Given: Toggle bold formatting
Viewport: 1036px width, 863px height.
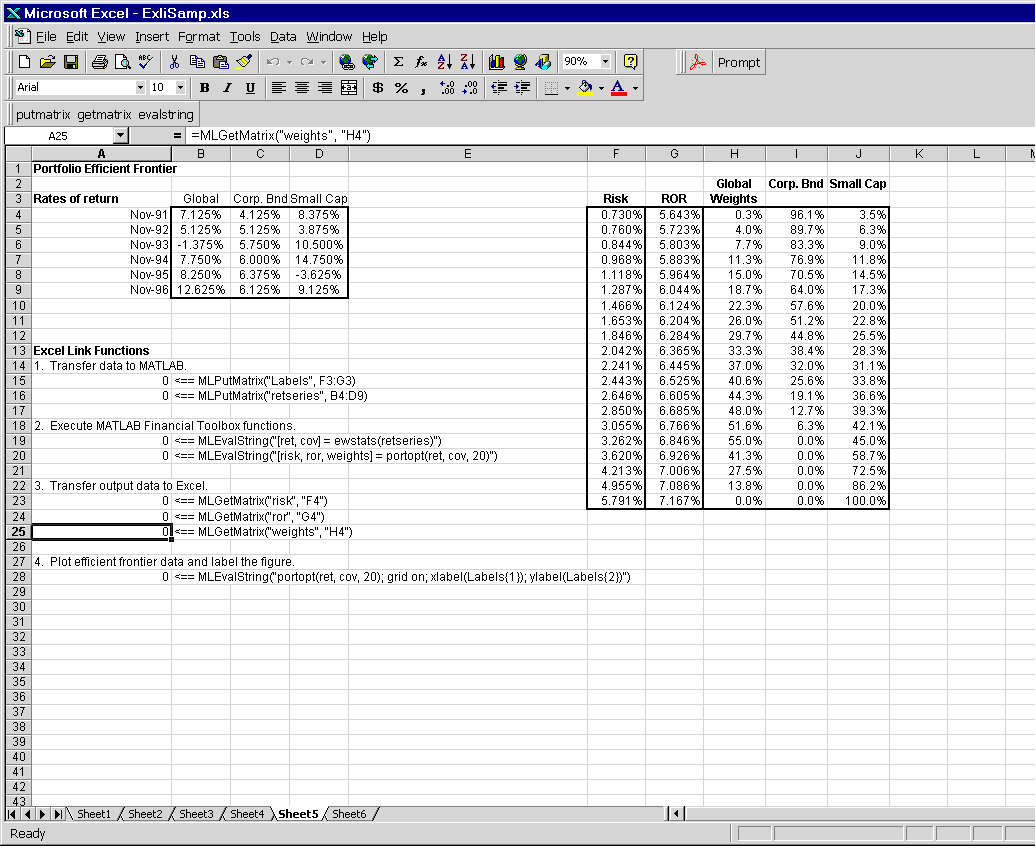Looking at the screenshot, I should pyautogui.click(x=205, y=88).
